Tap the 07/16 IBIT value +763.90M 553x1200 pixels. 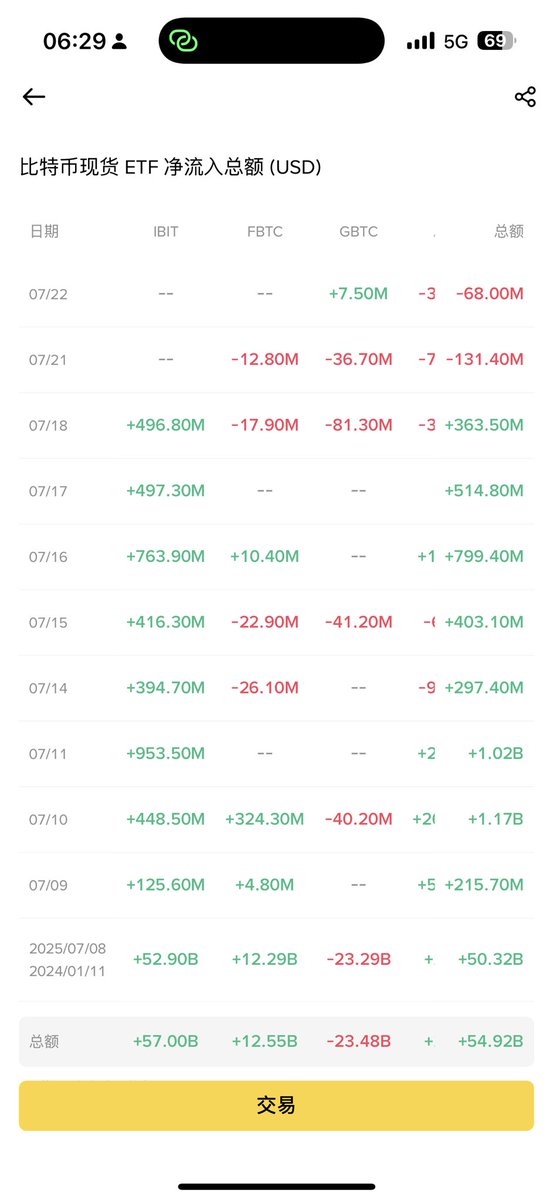pos(166,556)
